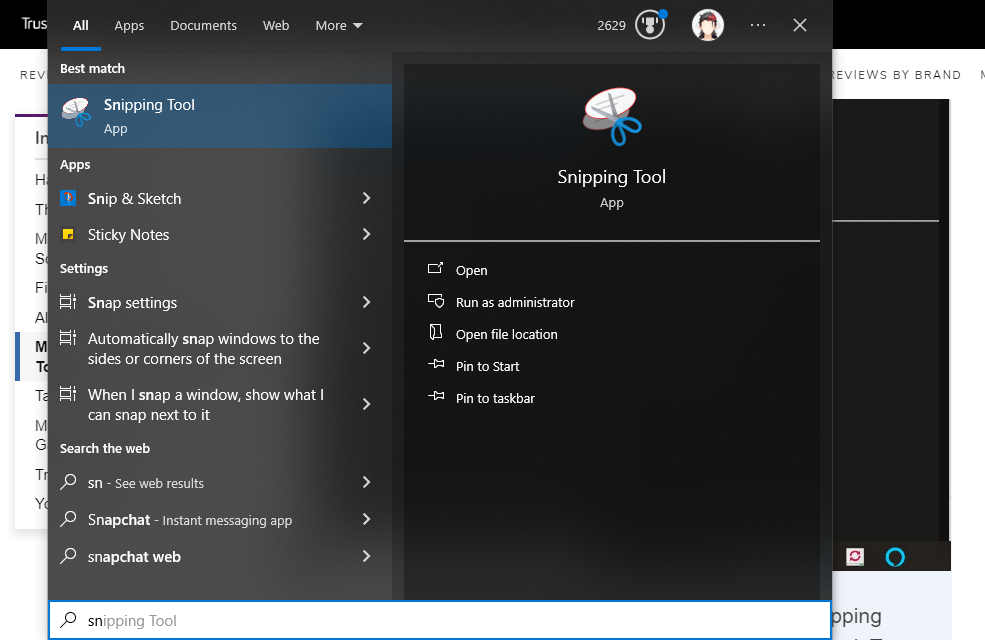Click the red refresh icon in background taskbar
Image resolution: width=985 pixels, height=640 pixels.
click(x=855, y=556)
